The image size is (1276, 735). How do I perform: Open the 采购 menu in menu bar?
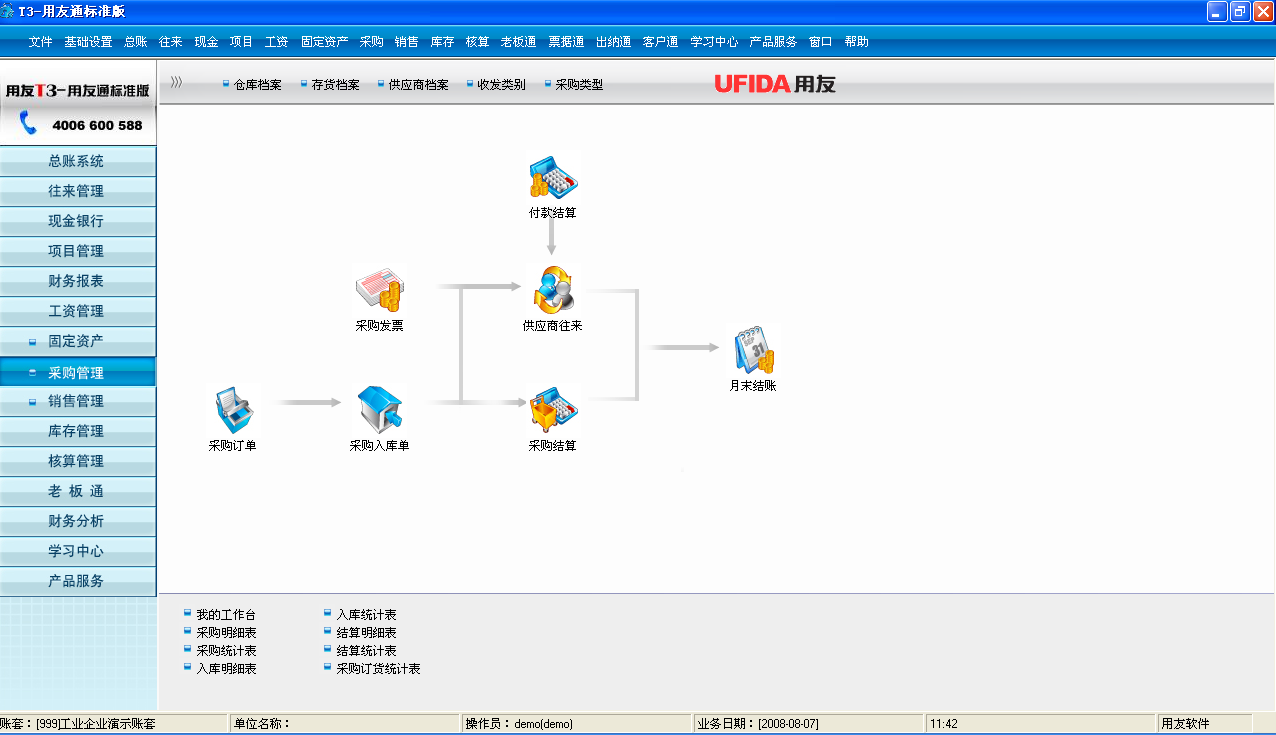(x=371, y=42)
